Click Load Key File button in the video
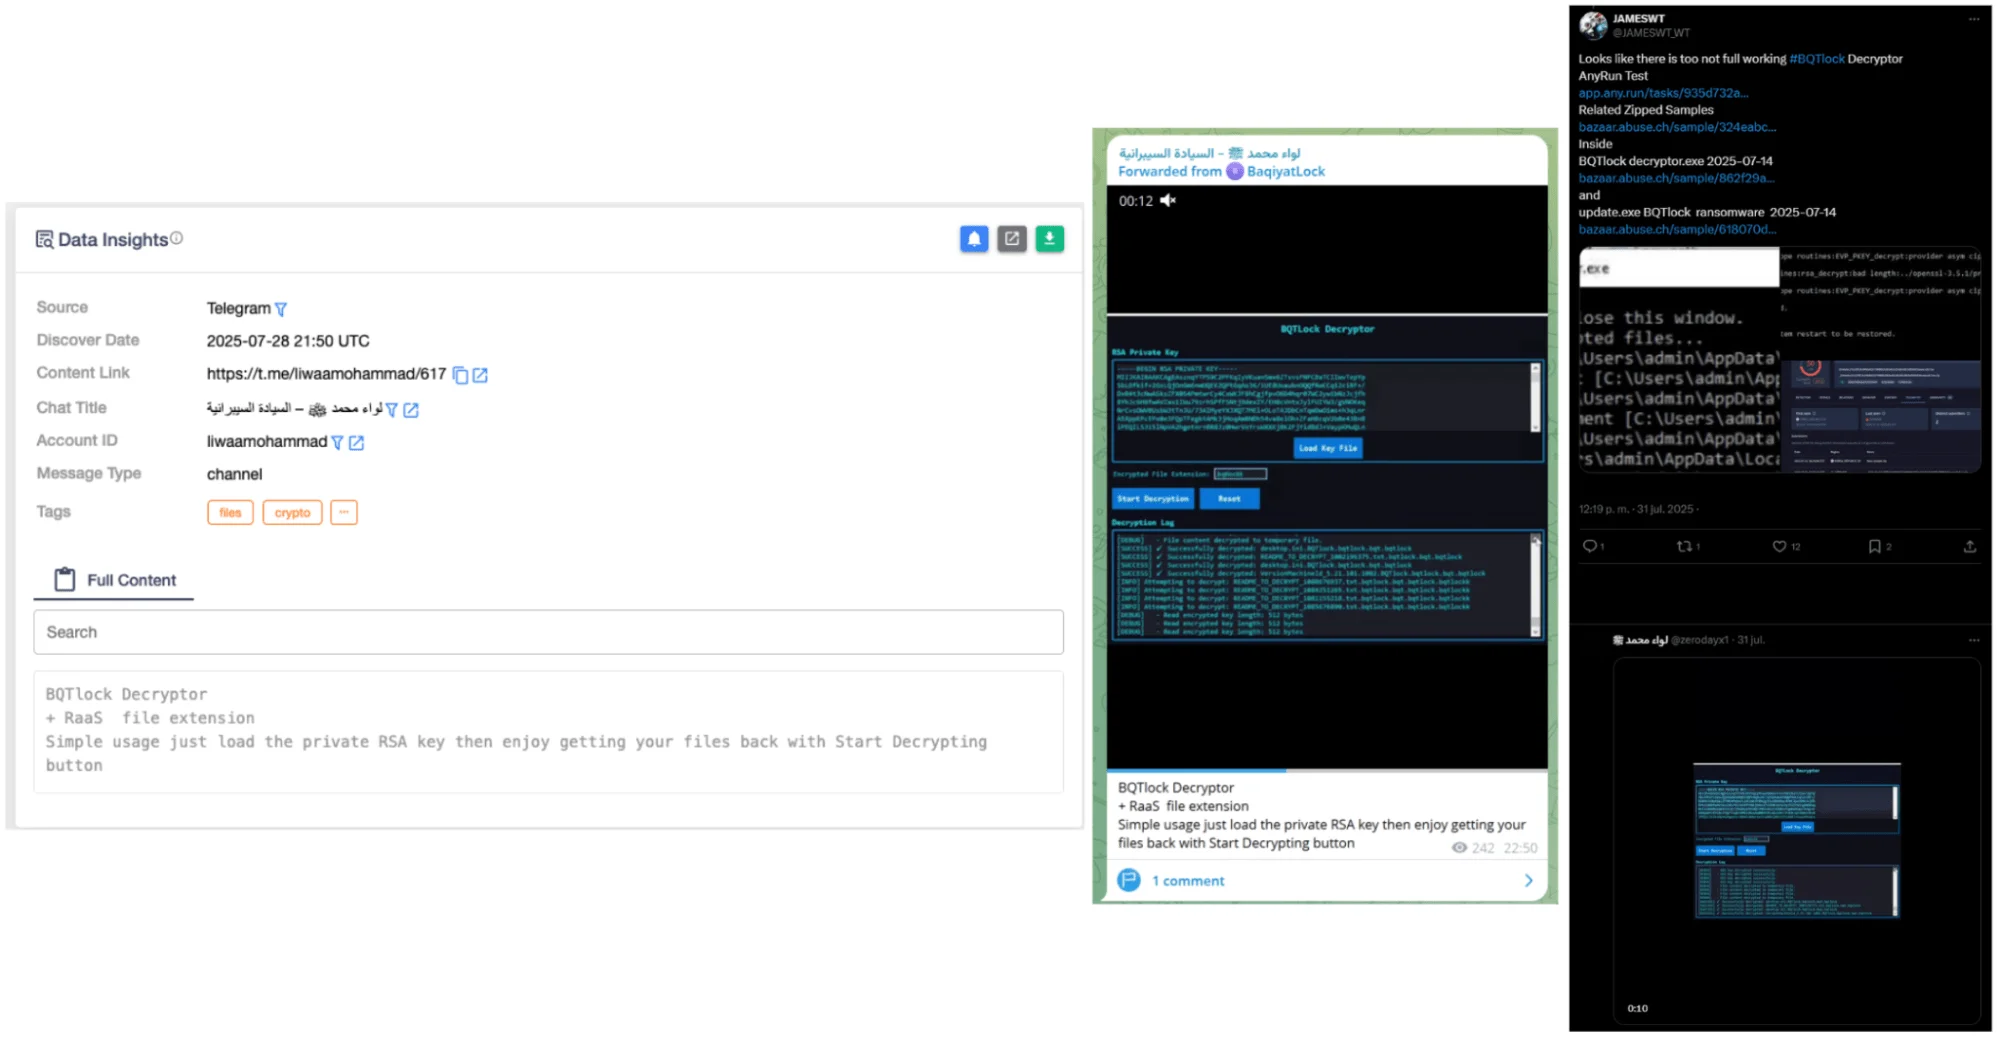This screenshot has width=1999, height=1039. [1328, 448]
